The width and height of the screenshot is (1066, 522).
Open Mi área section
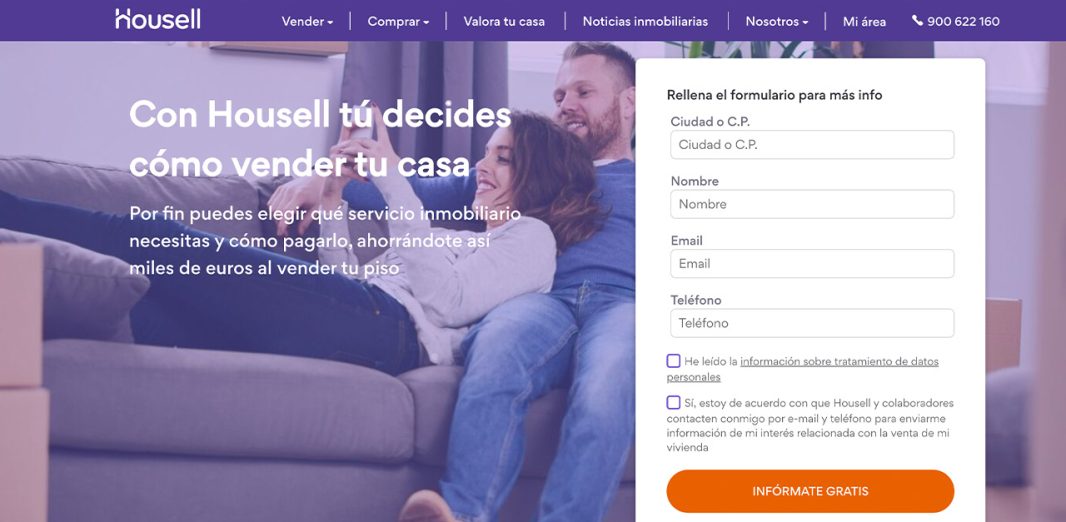(x=864, y=21)
